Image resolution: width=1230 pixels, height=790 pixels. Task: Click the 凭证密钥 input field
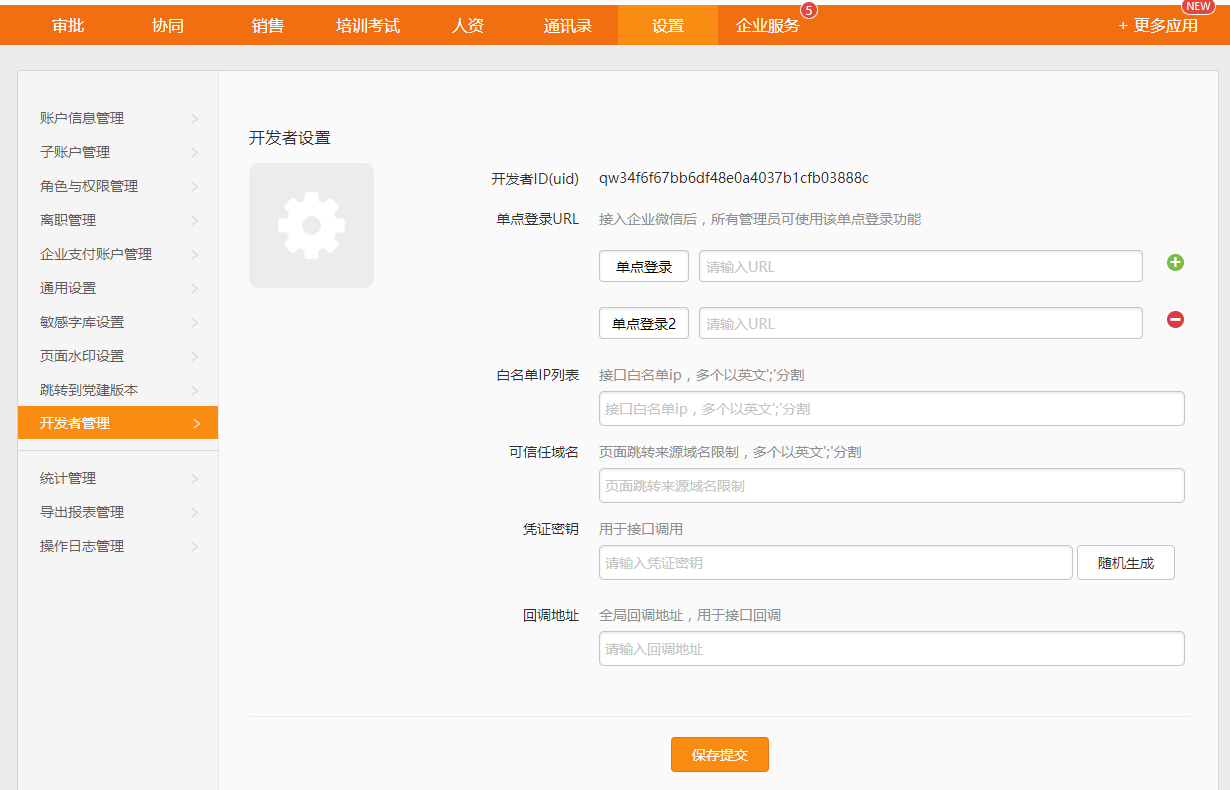click(x=835, y=563)
